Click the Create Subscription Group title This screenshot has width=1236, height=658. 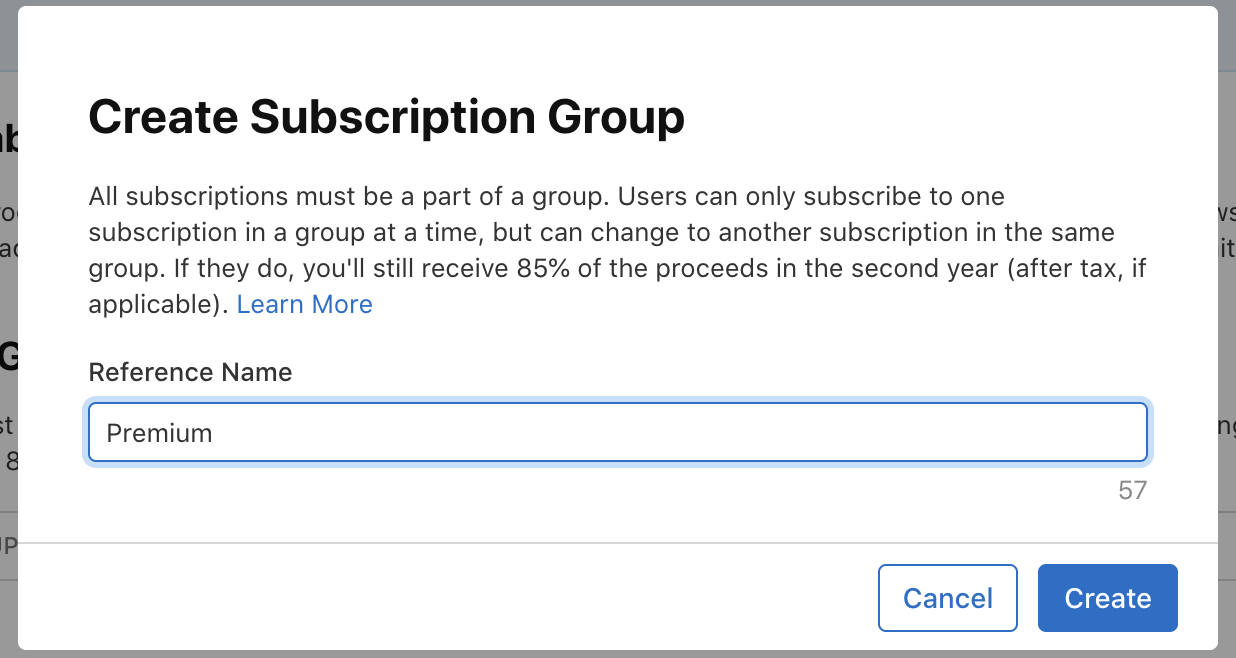pyautogui.click(x=386, y=117)
